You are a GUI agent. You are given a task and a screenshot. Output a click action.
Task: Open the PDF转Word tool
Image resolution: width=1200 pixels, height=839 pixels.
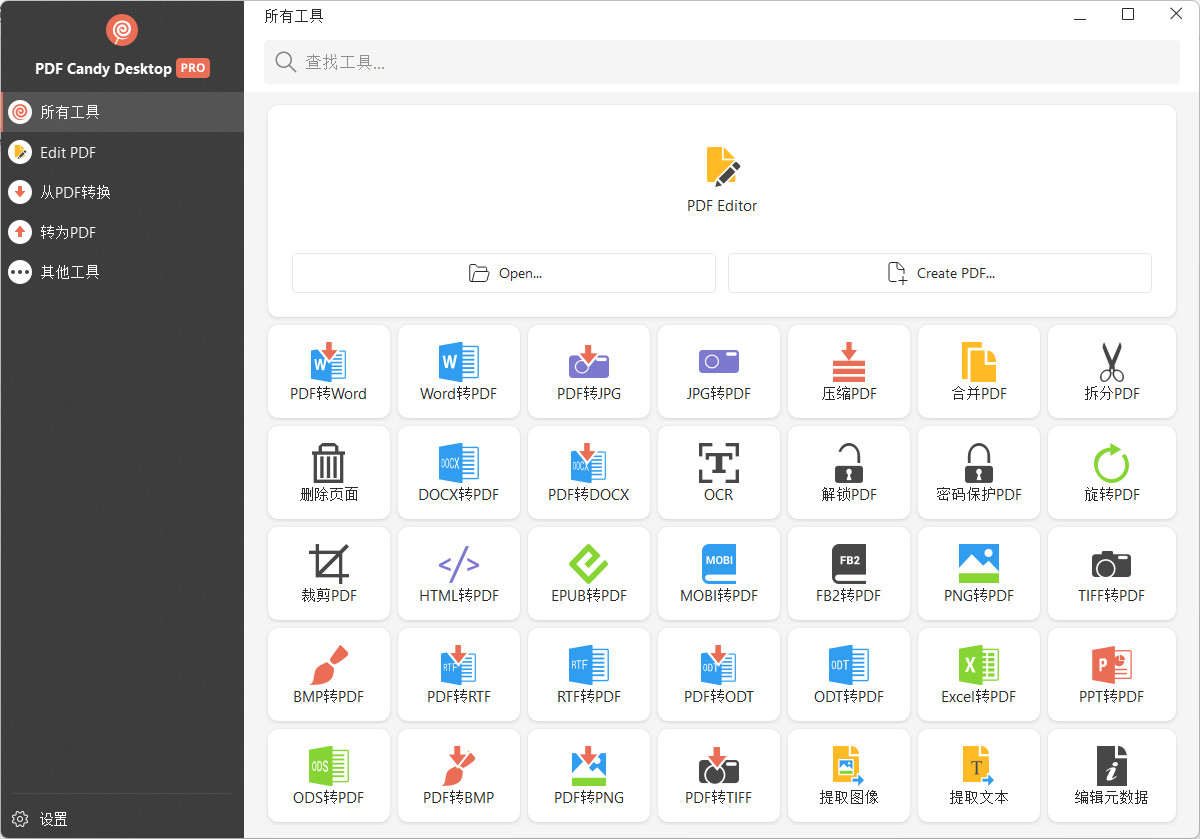(x=329, y=371)
